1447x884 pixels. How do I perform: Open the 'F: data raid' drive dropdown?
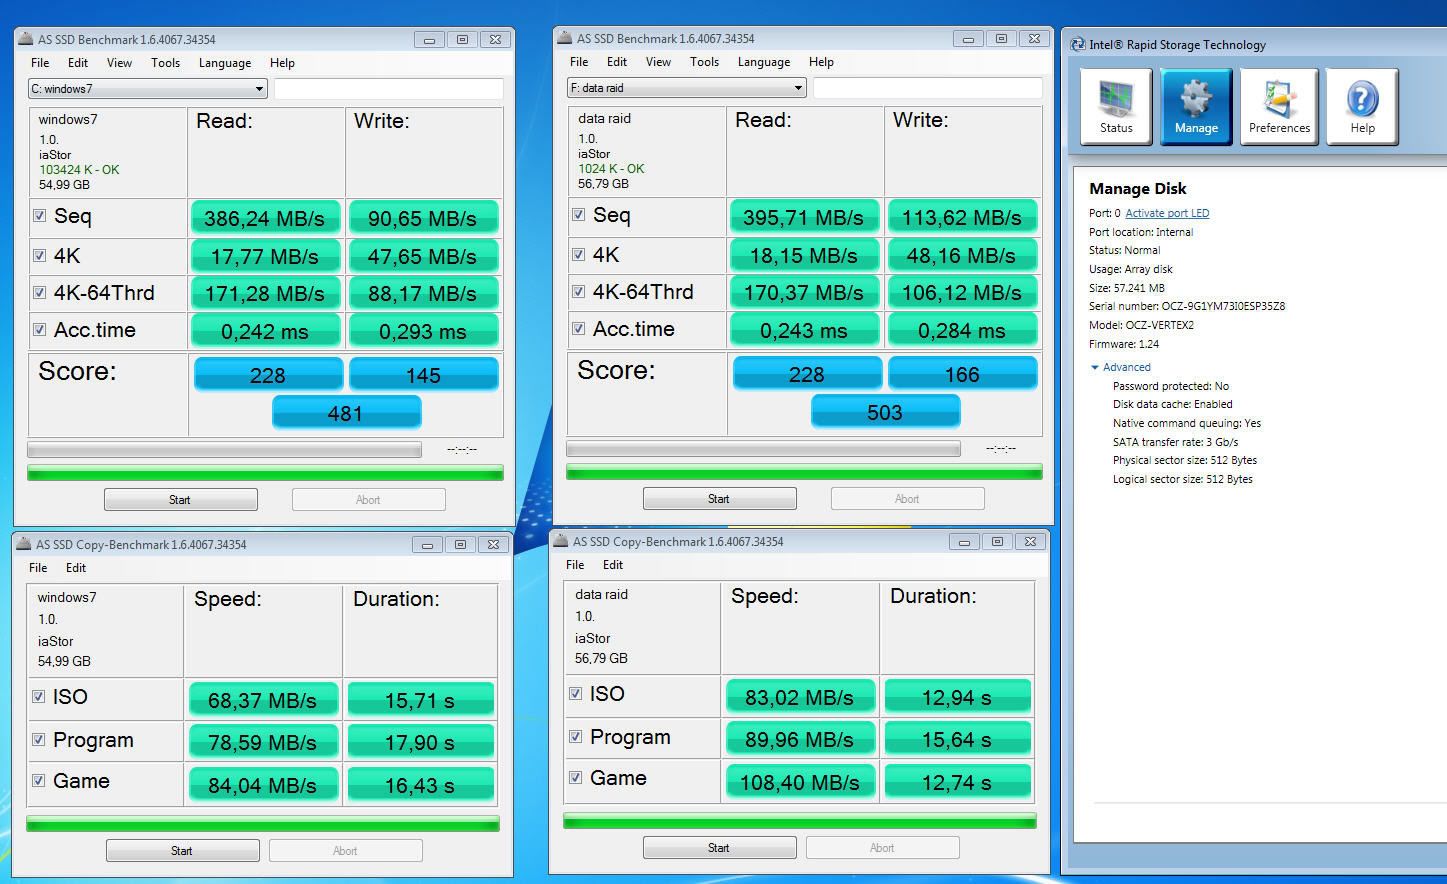[686, 88]
